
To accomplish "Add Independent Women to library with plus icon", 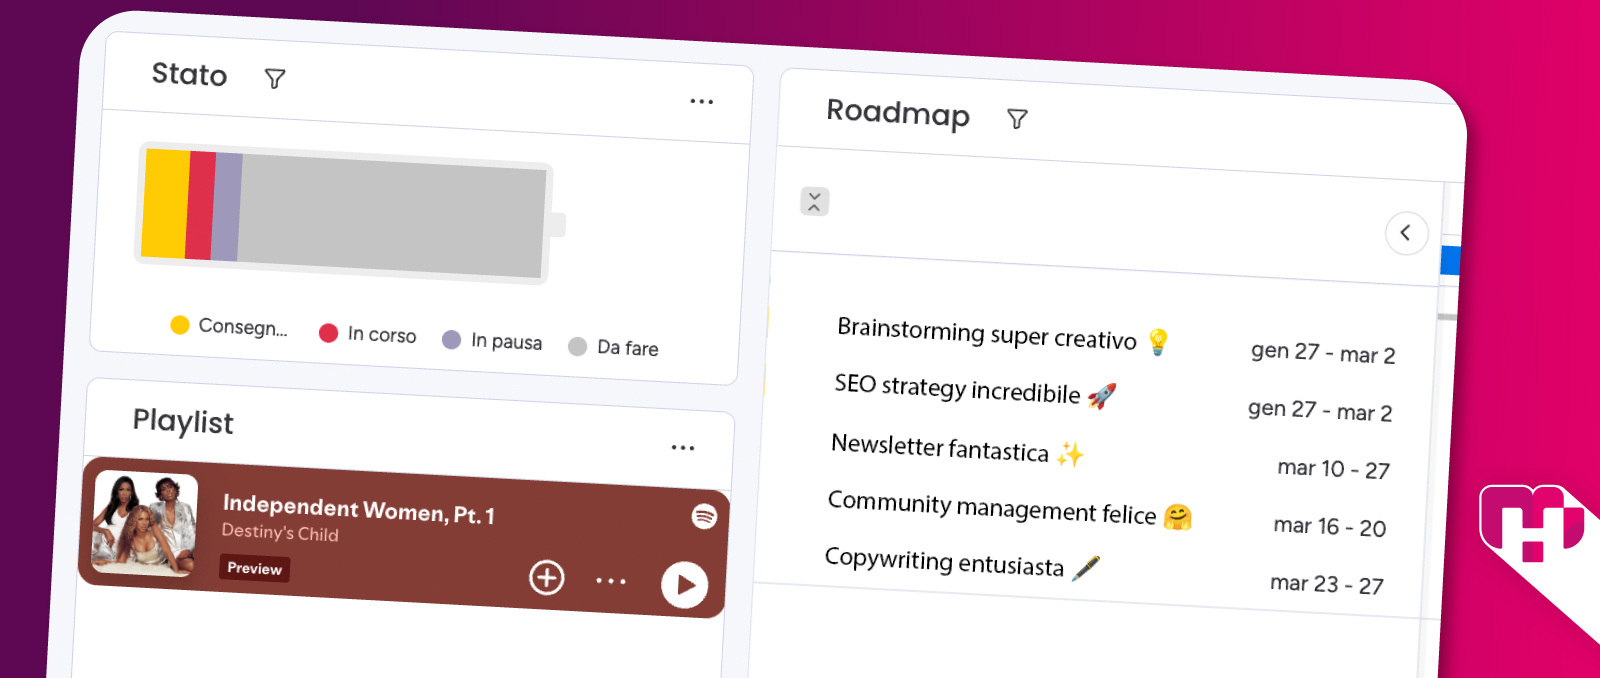I will click(547, 577).
